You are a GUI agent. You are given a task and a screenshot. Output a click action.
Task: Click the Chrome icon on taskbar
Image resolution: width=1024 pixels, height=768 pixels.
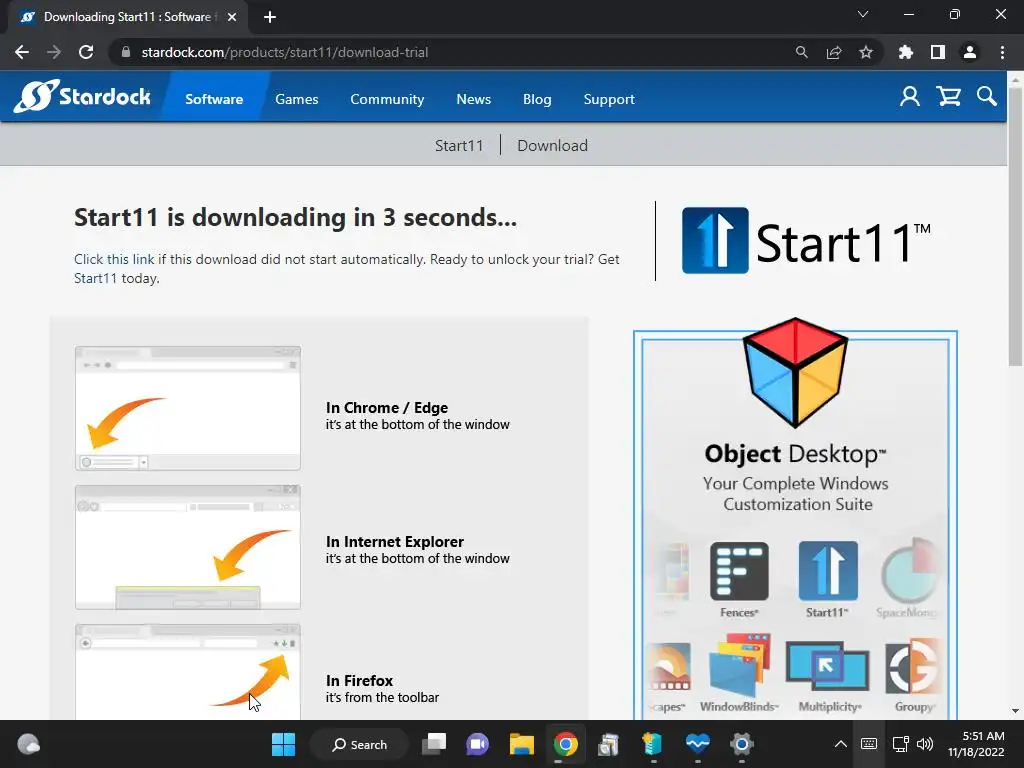tap(566, 744)
